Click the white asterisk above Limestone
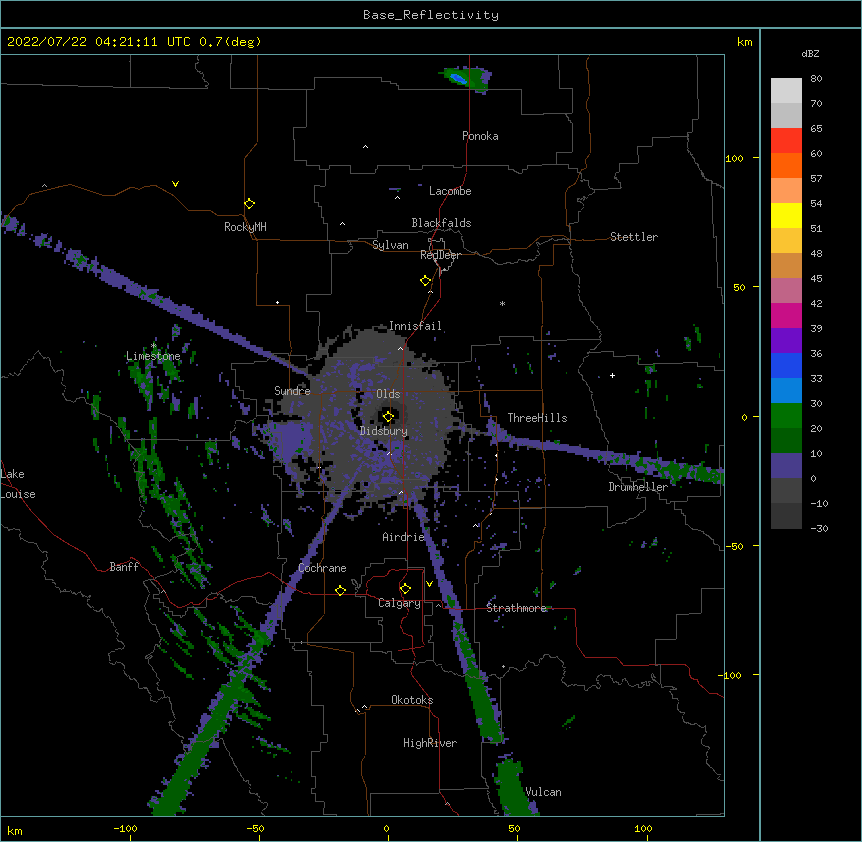The image size is (862, 842). [154, 346]
